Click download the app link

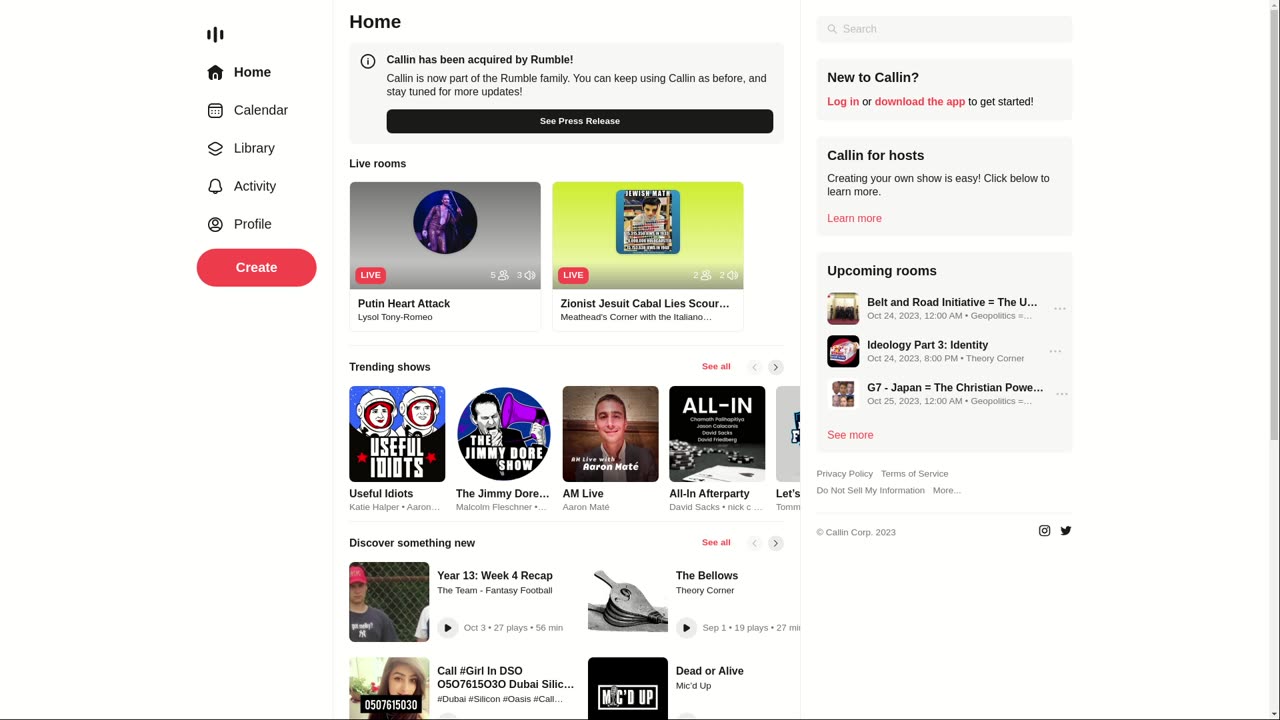pos(920,102)
